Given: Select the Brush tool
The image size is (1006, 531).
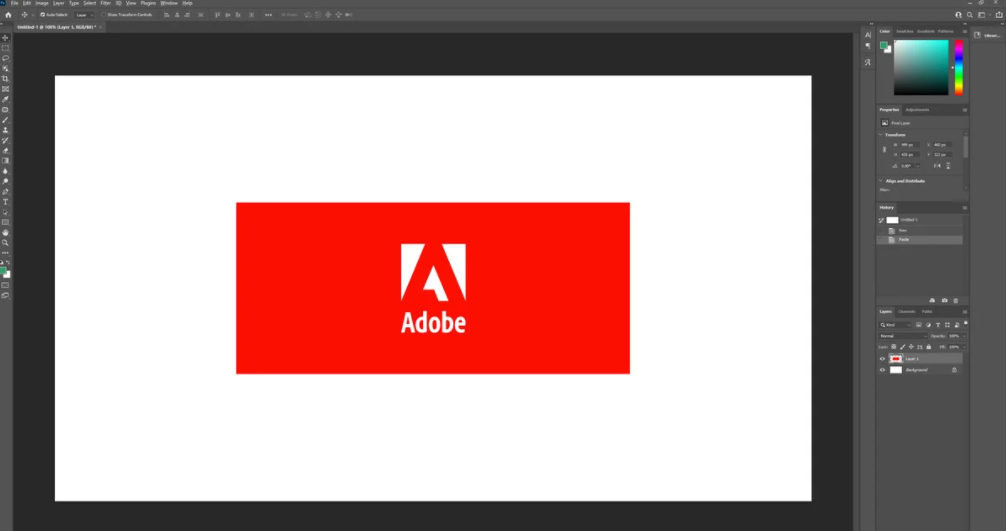Looking at the screenshot, I should 6,120.
